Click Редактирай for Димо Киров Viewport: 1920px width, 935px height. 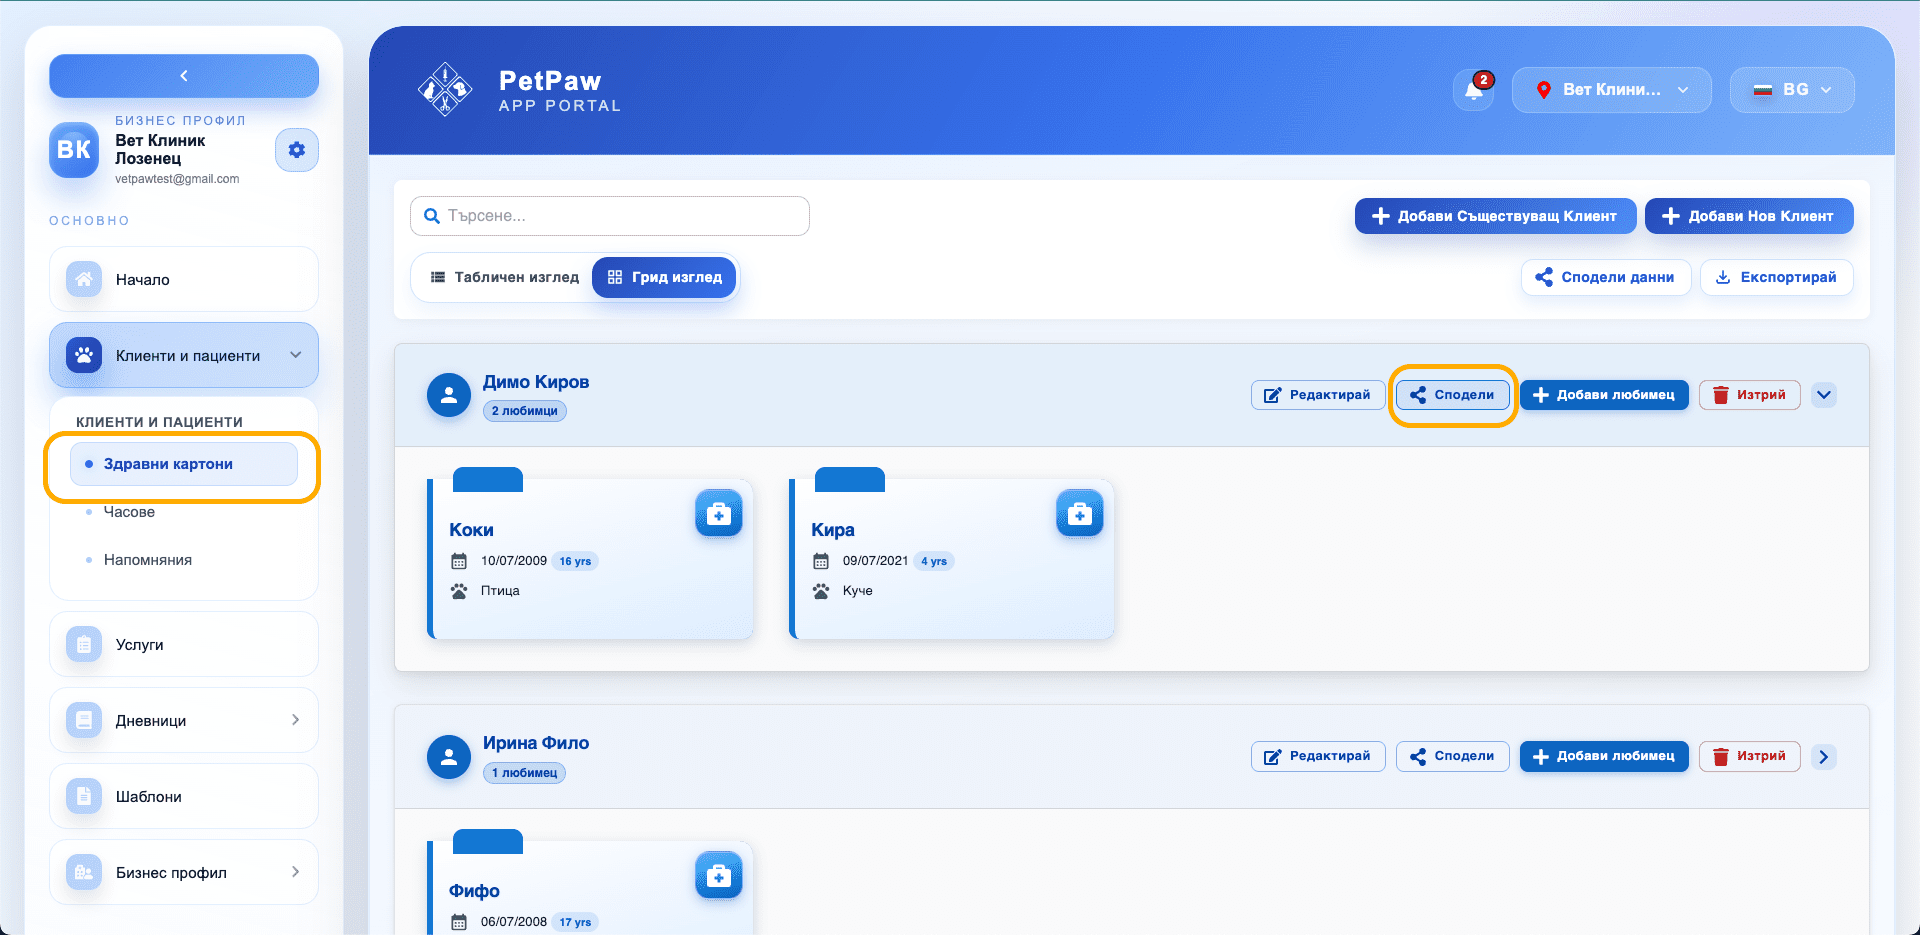1318,395
